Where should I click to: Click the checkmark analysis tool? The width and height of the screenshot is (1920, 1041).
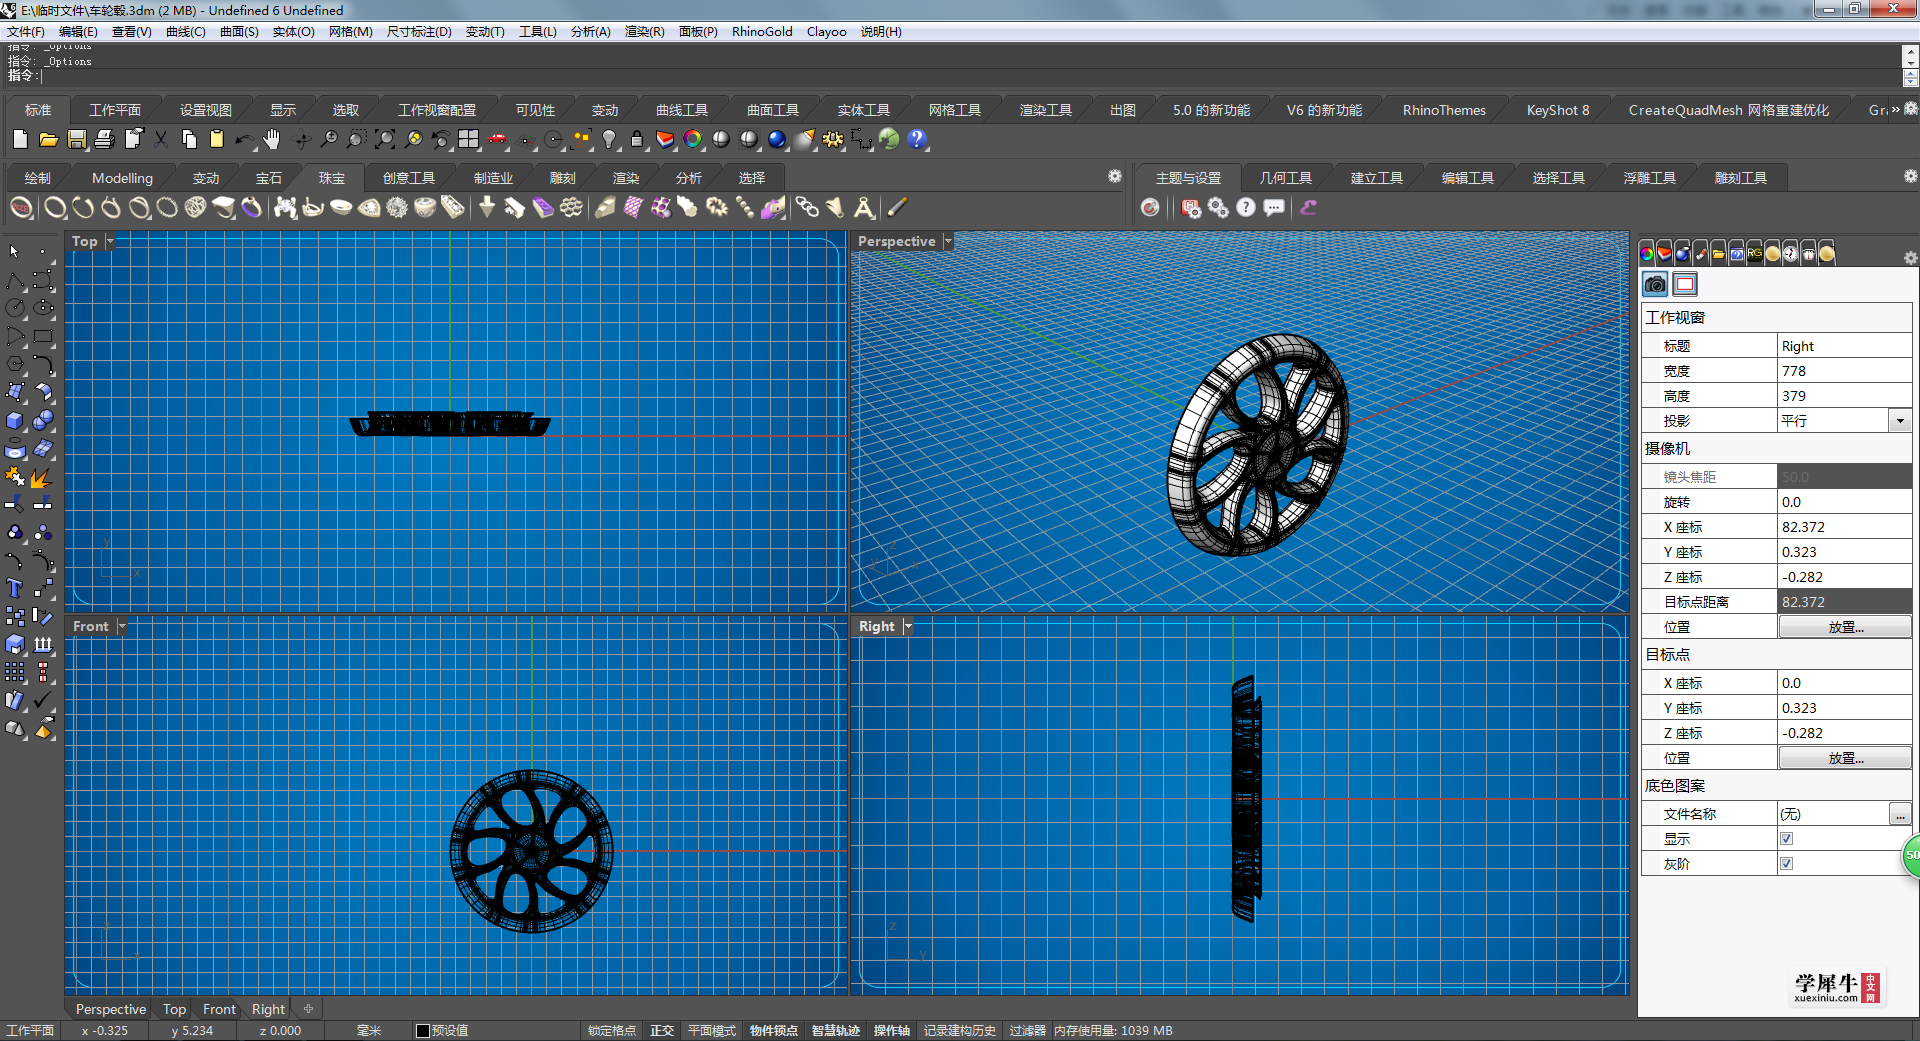click(x=43, y=700)
